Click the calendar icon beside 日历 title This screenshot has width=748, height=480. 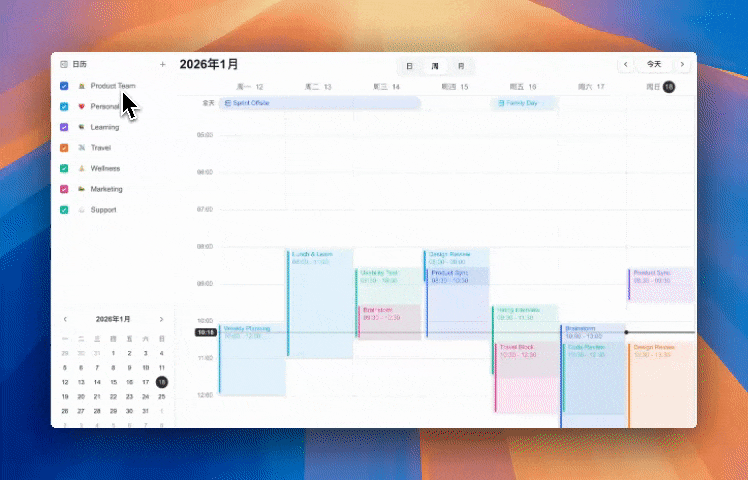point(64,64)
